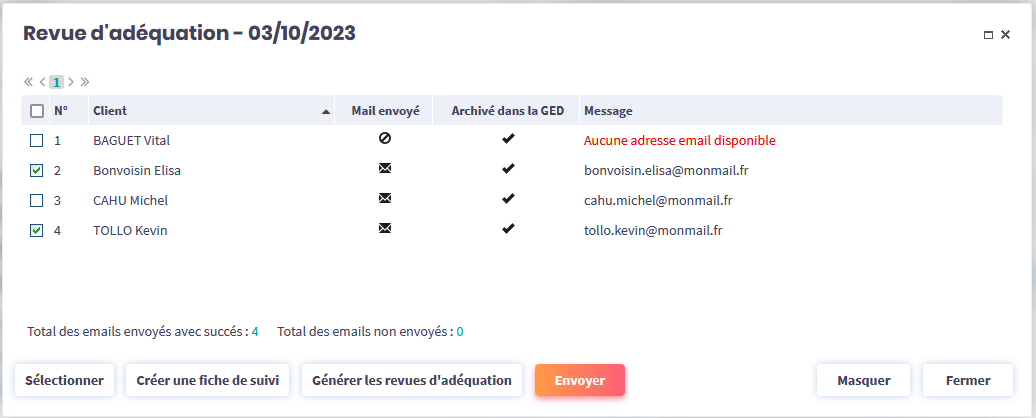1036x418 pixels.
Task: Click the Masquer button
Action: pos(863,380)
